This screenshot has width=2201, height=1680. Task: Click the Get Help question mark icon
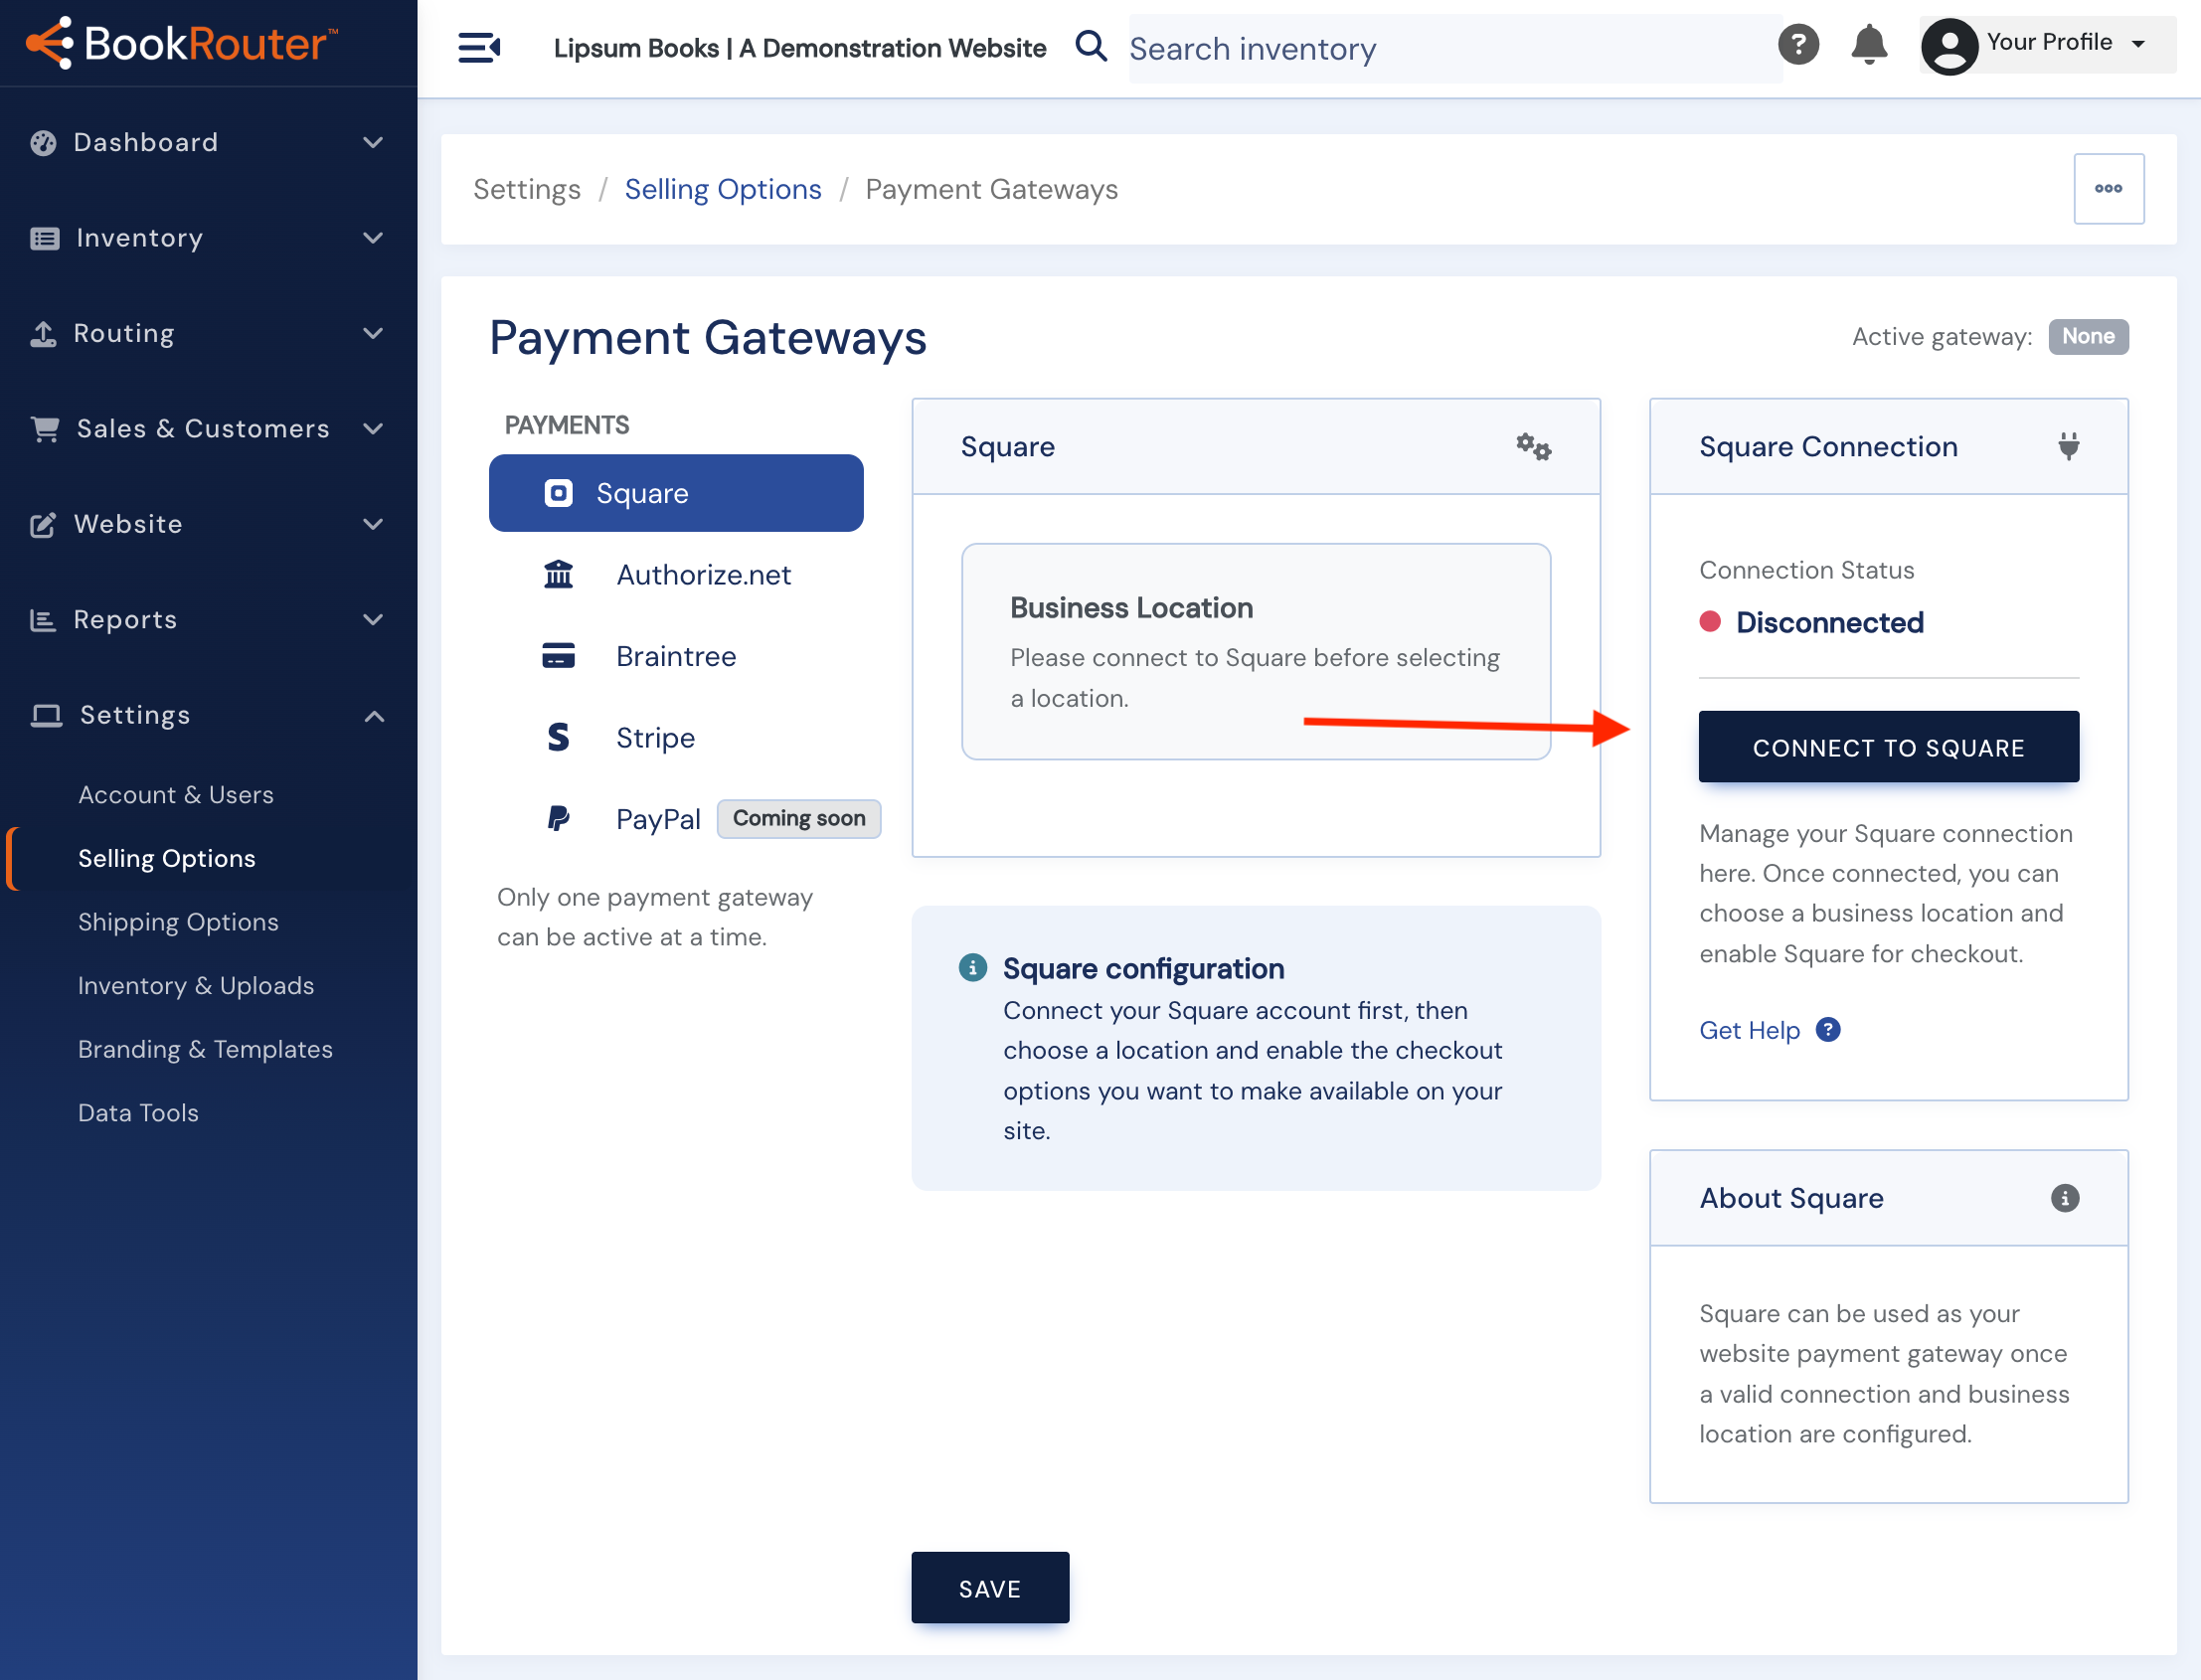pyautogui.click(x=1827, y=1029)
